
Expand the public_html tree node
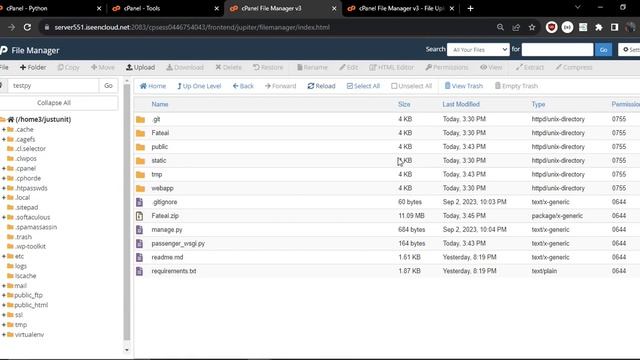tap(4, 305)
